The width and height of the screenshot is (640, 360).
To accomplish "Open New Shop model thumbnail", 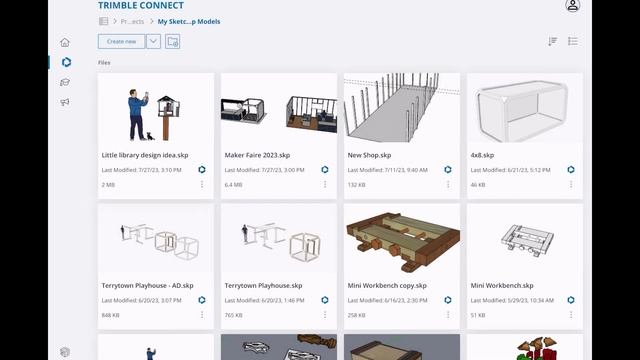I will coord(402,108).
